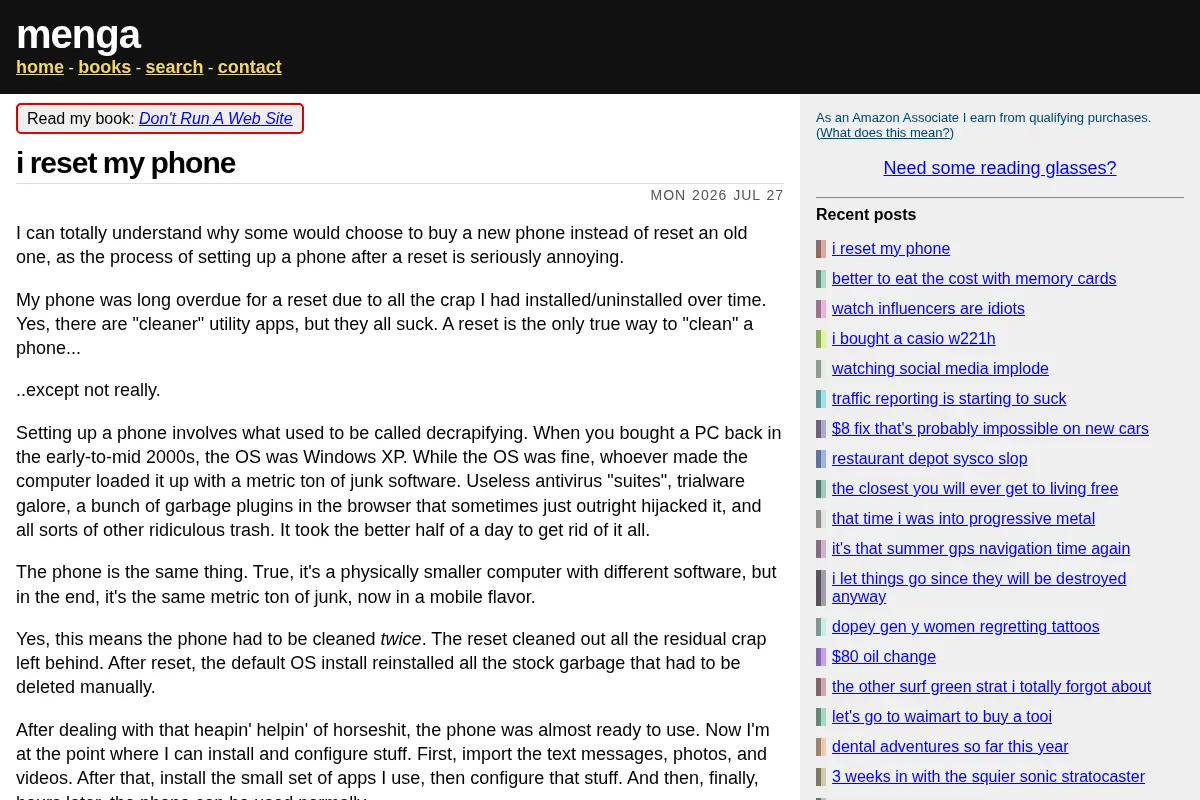The width and height of the screenshot is (1200, 800).
Task: Open '$80 oil change' post link
Action: click(x=884, y=657)
